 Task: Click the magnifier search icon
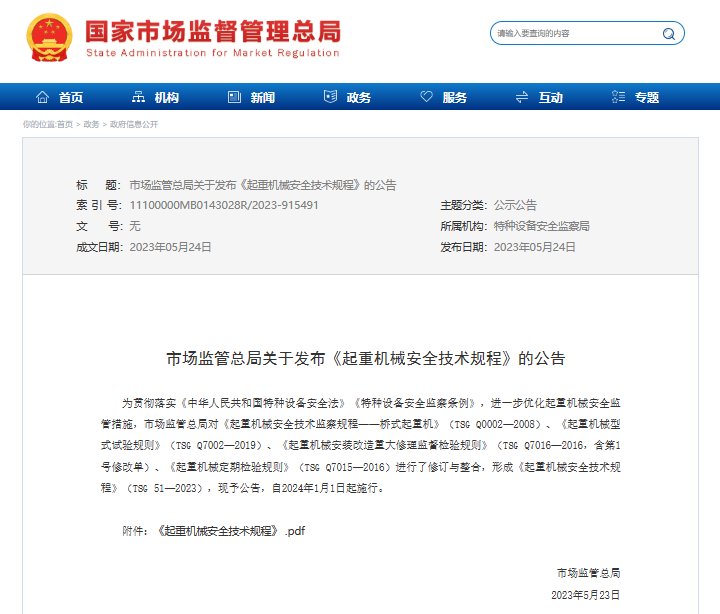[x=669, y=34]
